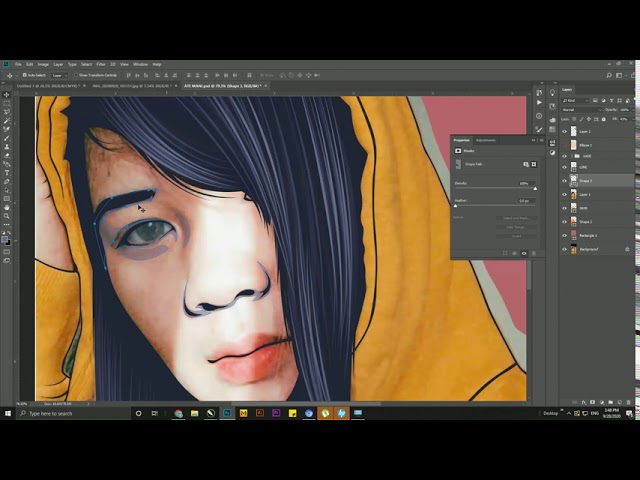Open the Window menu
Image resolution: width=640 pixels, height=480 pixels.
(140, 64)
